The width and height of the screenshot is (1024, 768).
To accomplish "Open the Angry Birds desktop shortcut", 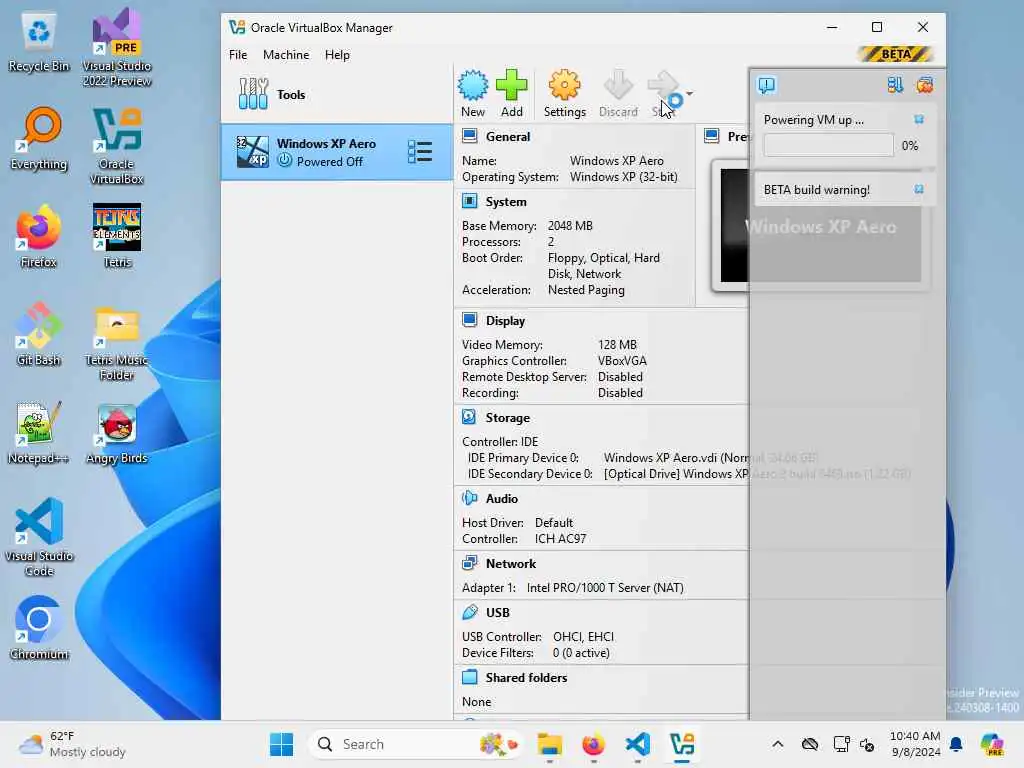I will (x=117, y=433).
